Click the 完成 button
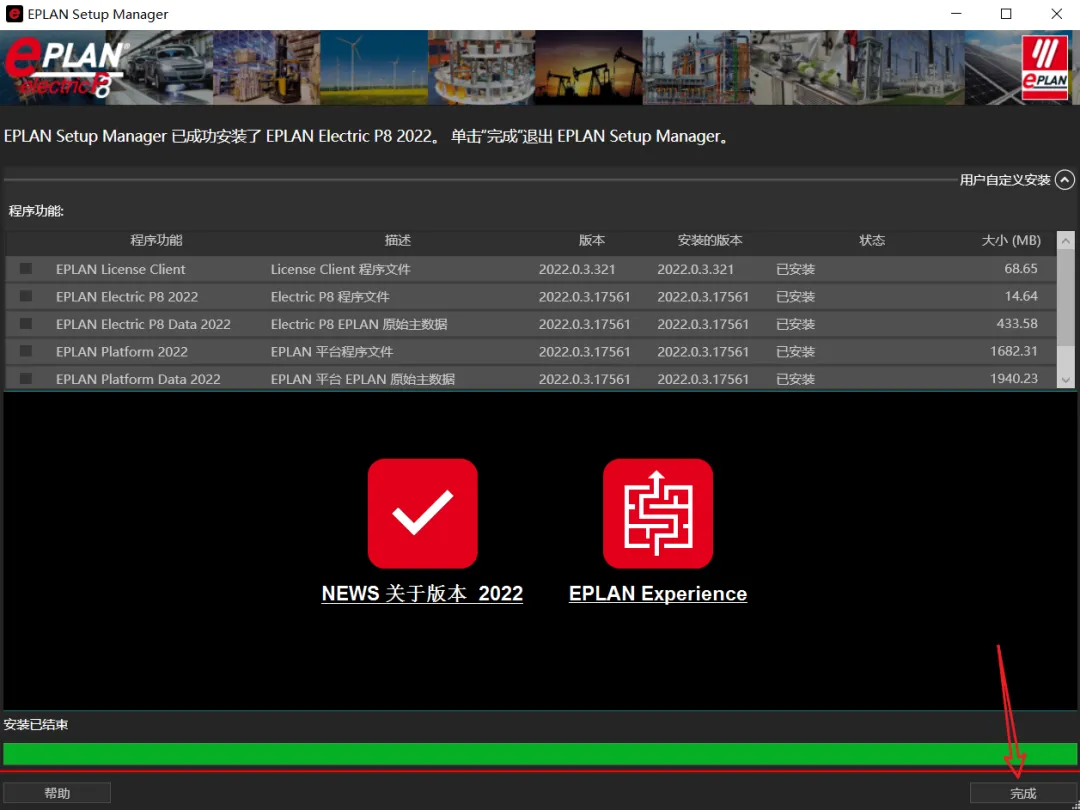 point(1023,793)
